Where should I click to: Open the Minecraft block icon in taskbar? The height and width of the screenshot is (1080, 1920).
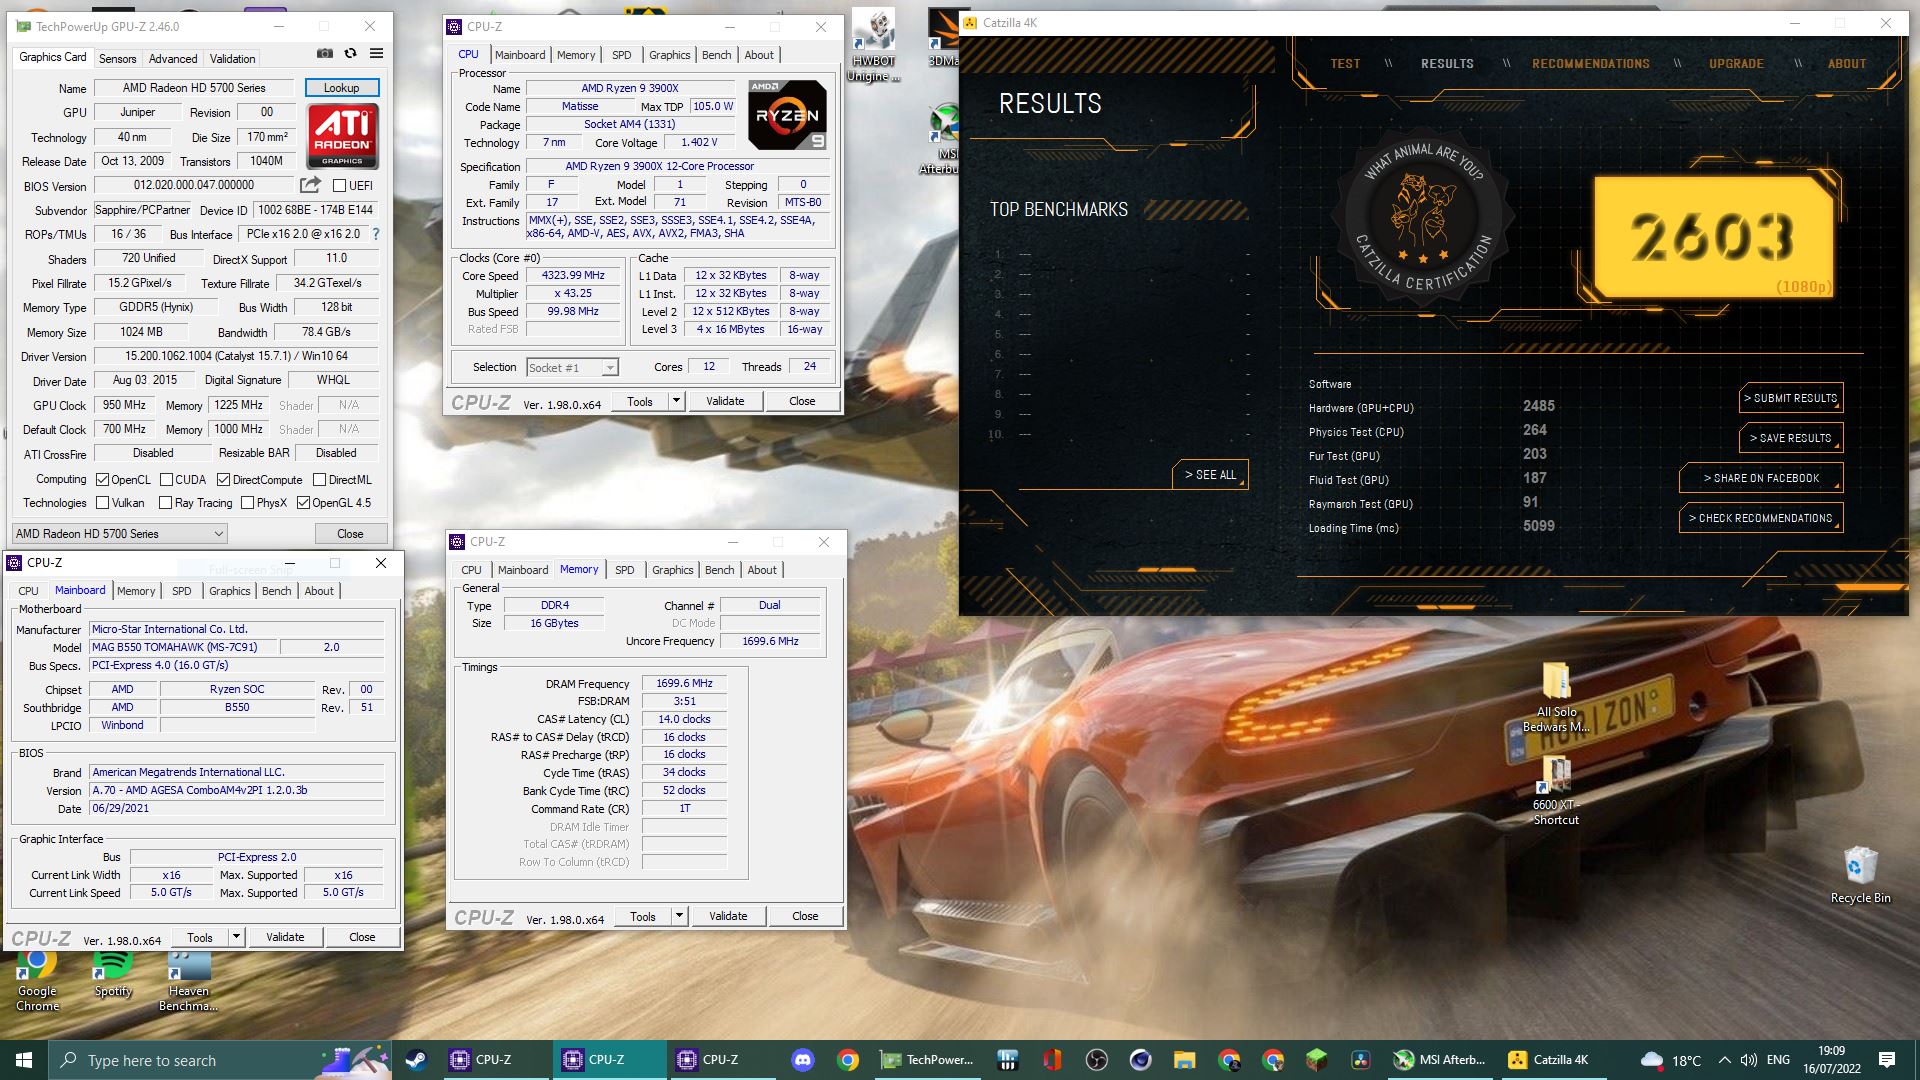(1316, 1060)
